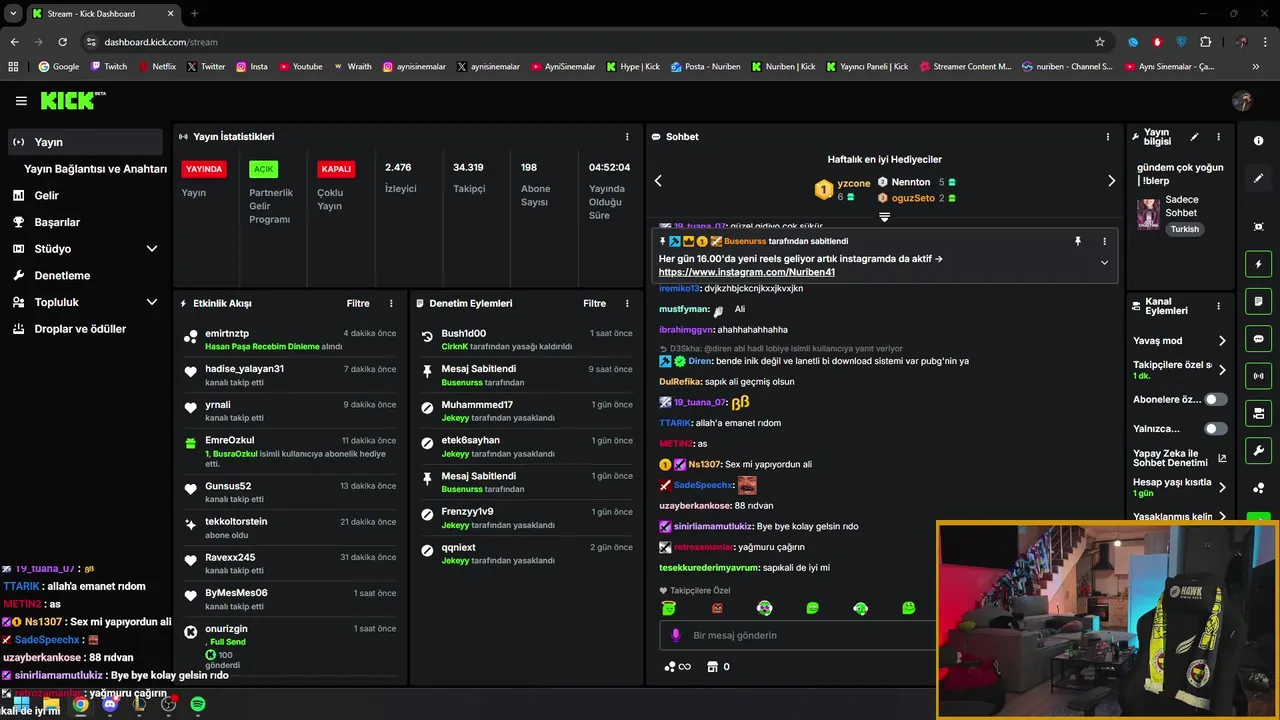This screenshot has width=1280, height=720.
Task: Select the camera icon in the right sidebar
Action: pos(1258,413)
